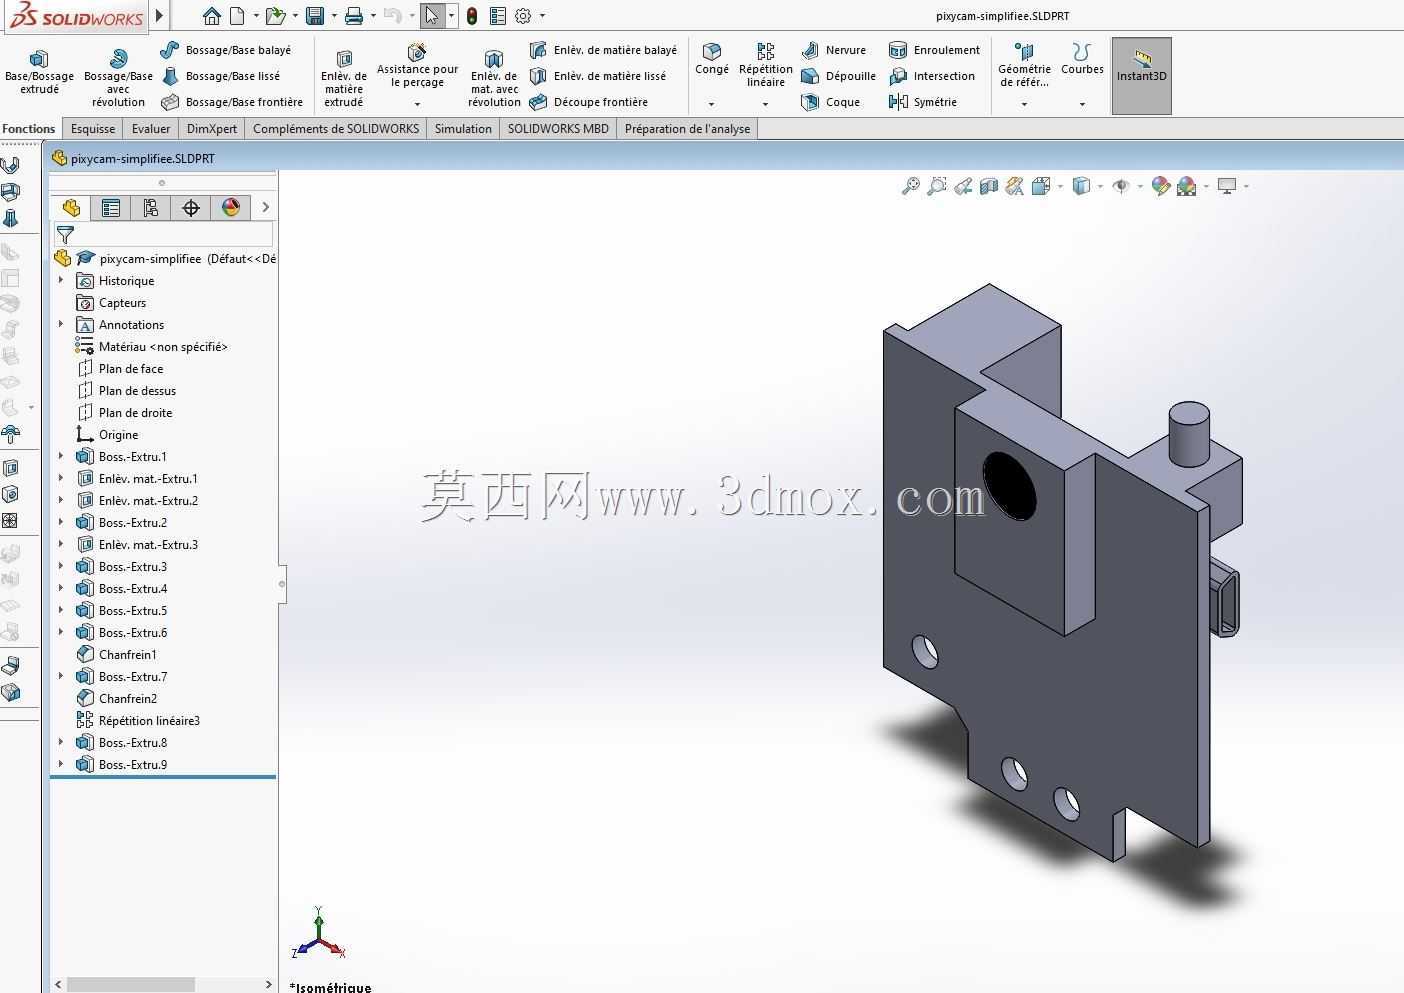
Task: Open the Options gear icon
Action: [x=523, y=16]
